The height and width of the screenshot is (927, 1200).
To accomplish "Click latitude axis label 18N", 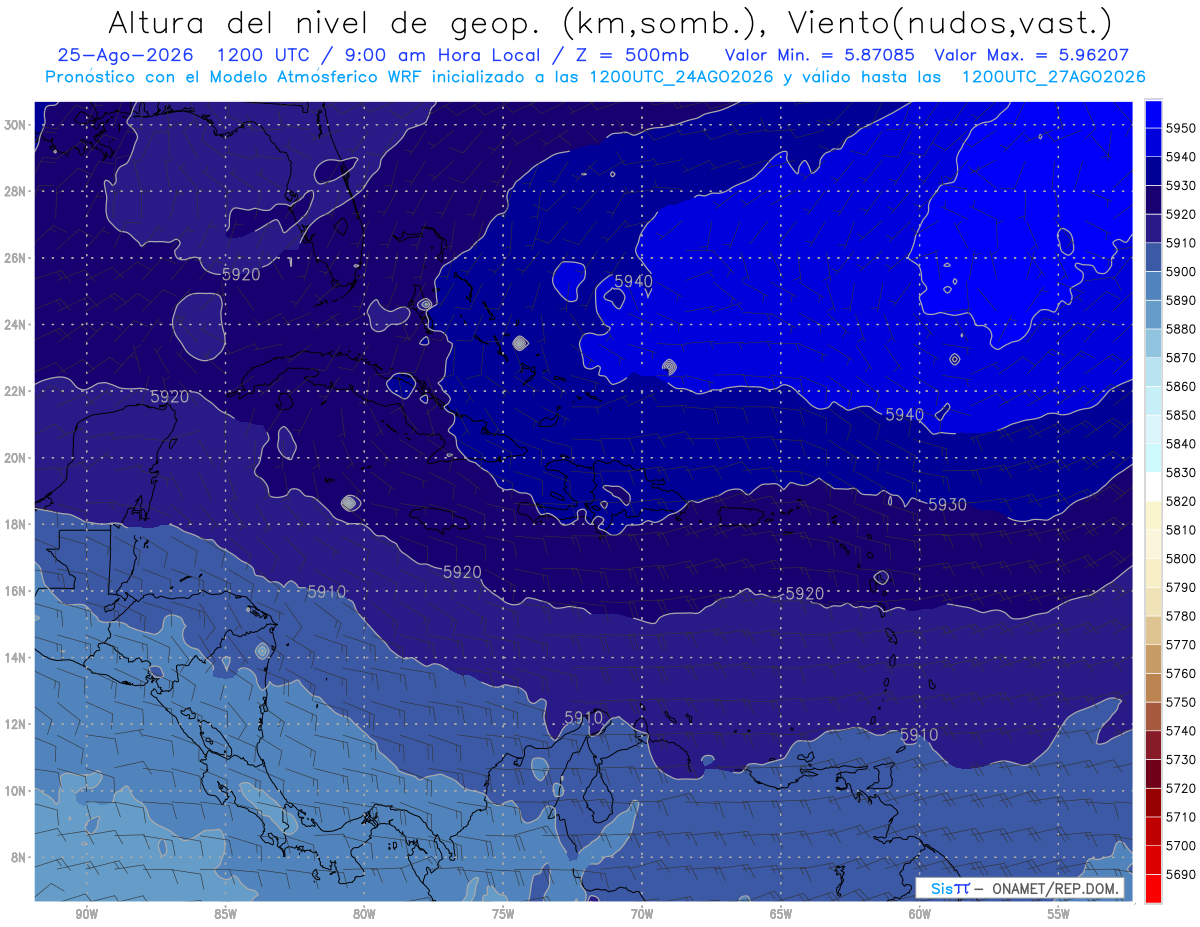I will click(15, 524).
